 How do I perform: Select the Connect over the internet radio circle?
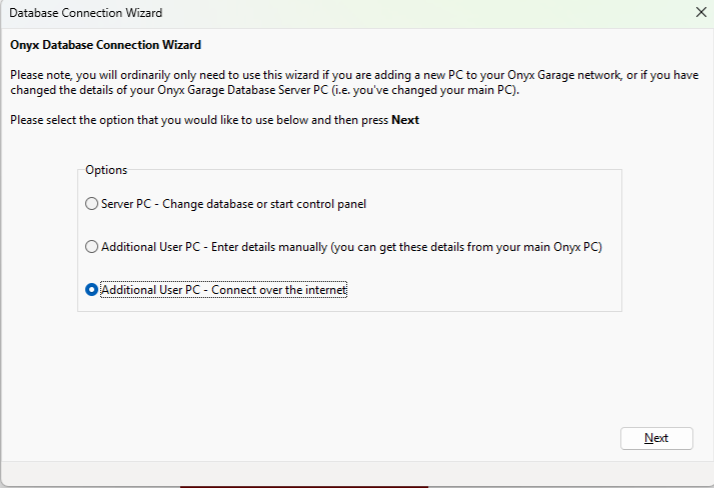click(x=92, y=290)
